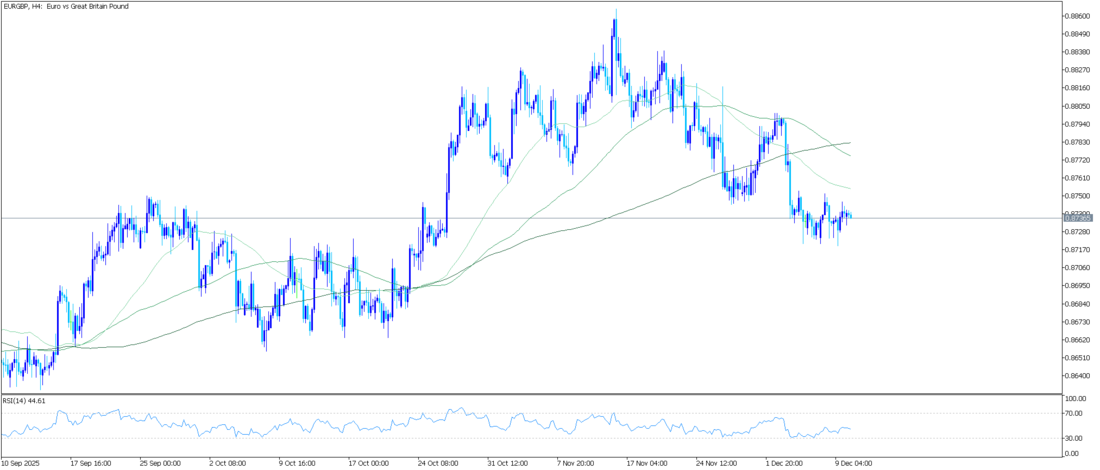Screen dimensions: 1100x470
Task: Click the EURGBP, H4 chart title
Action: 66,6
